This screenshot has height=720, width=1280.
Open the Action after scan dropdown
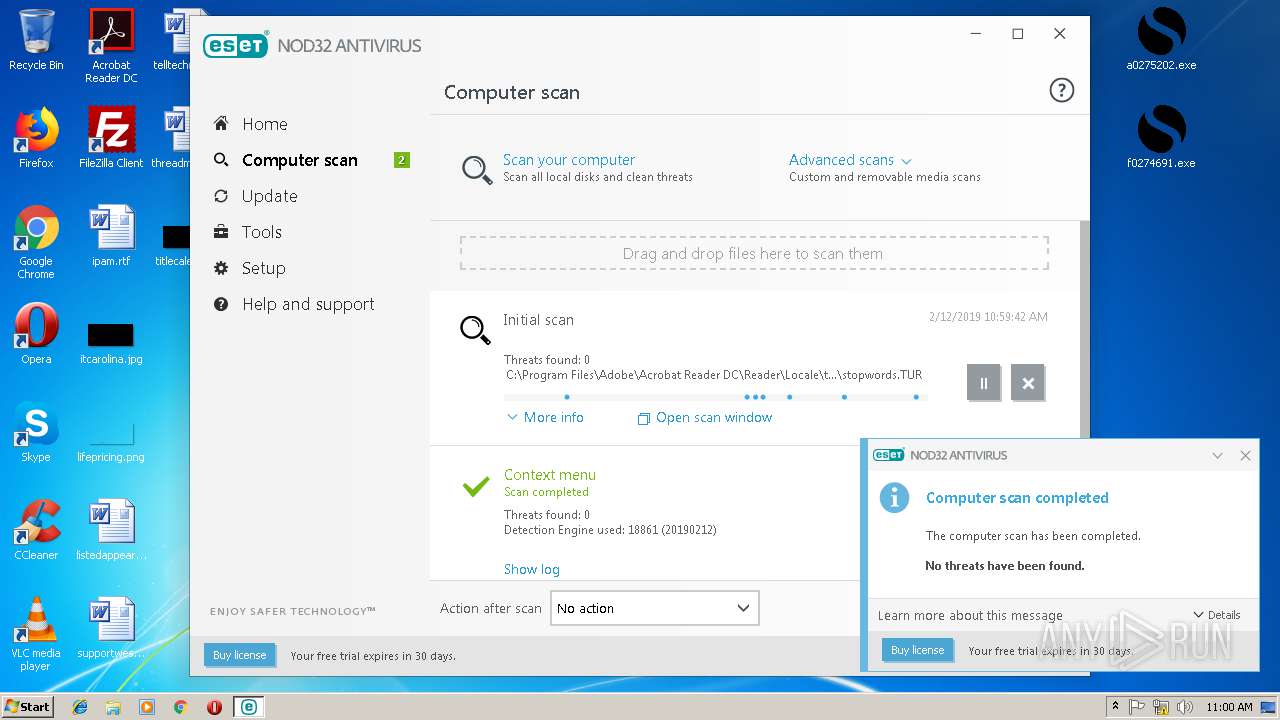point(654,608)
